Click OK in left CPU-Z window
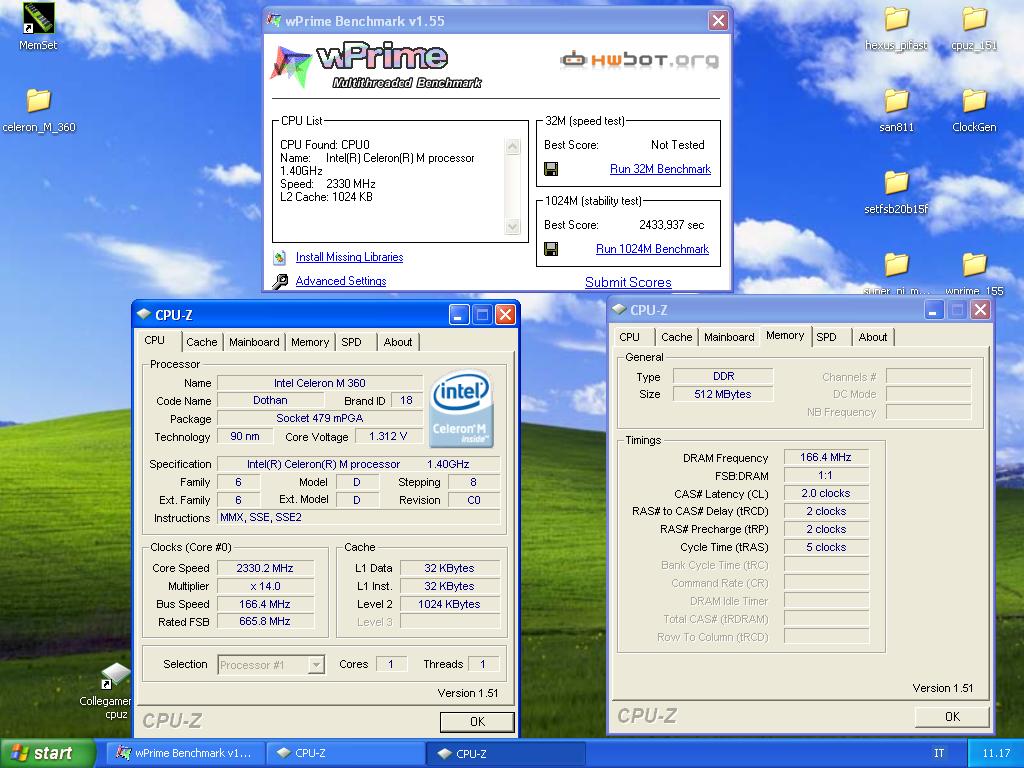Image resolution: width=1024 pixels, height=768 pixels. 477,722
